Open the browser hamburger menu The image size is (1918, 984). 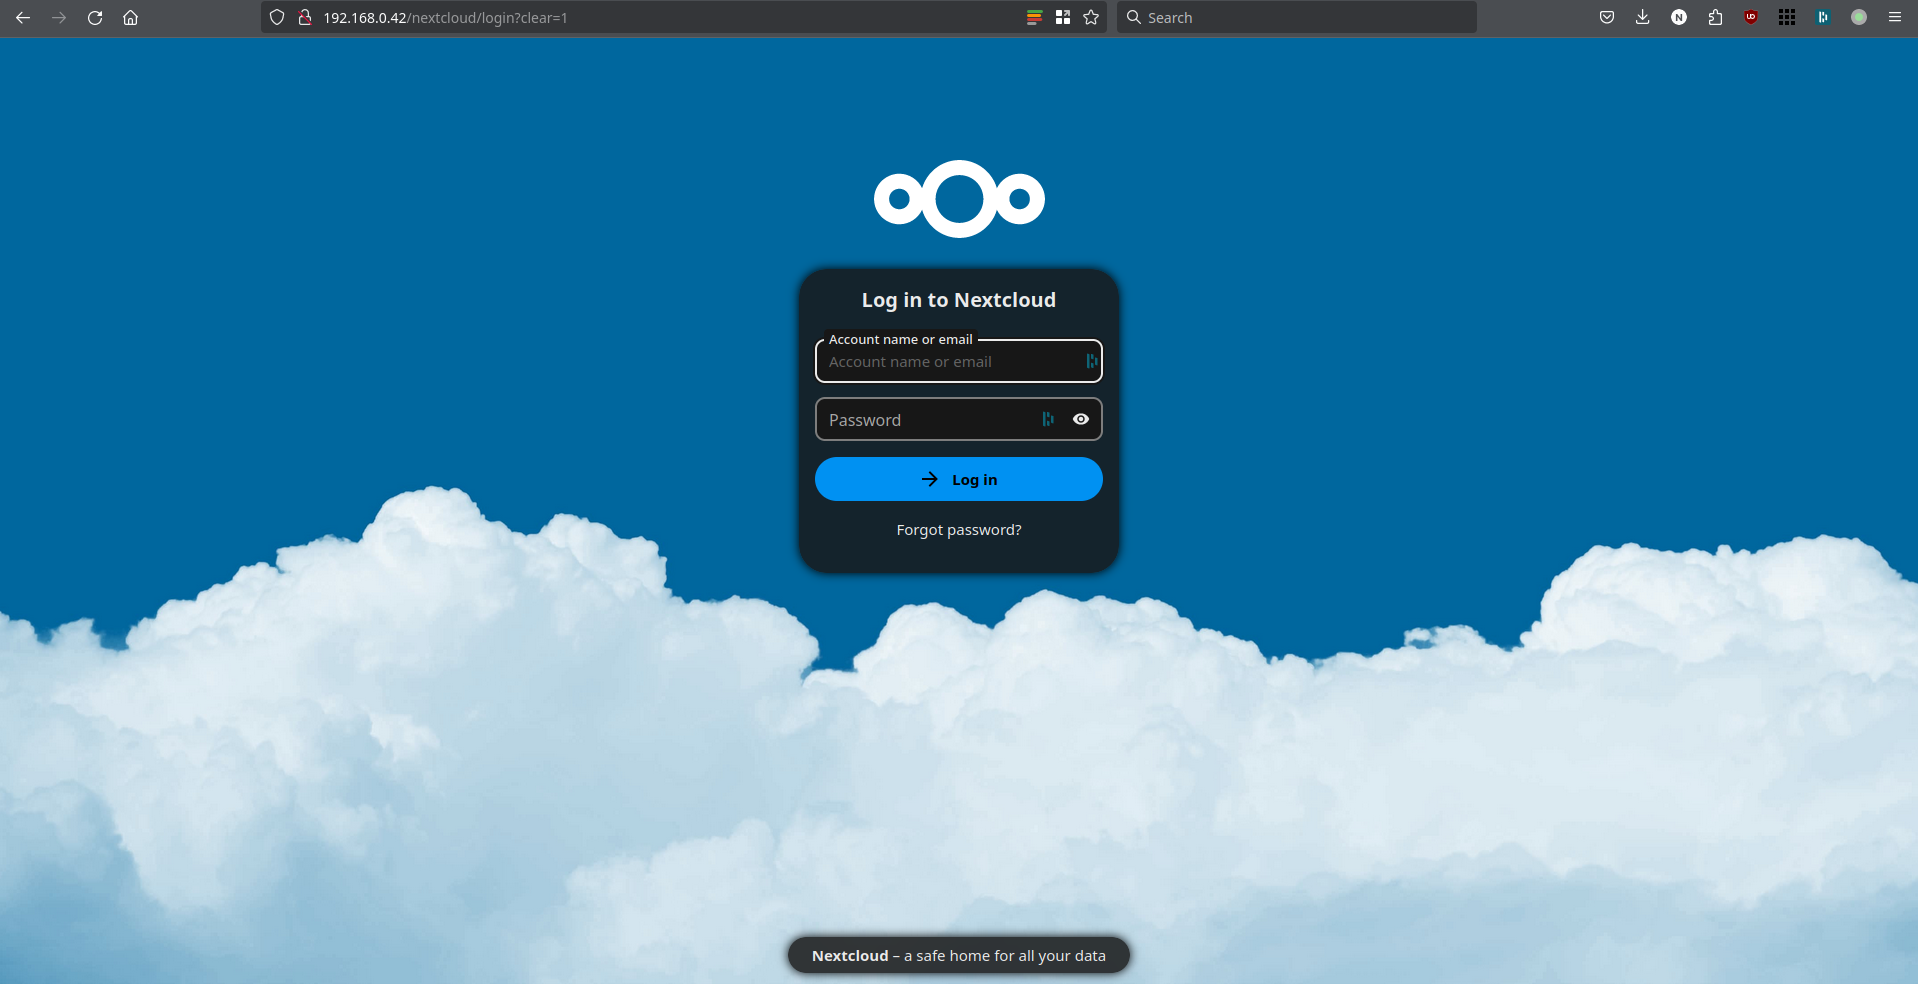(1895, 17)
